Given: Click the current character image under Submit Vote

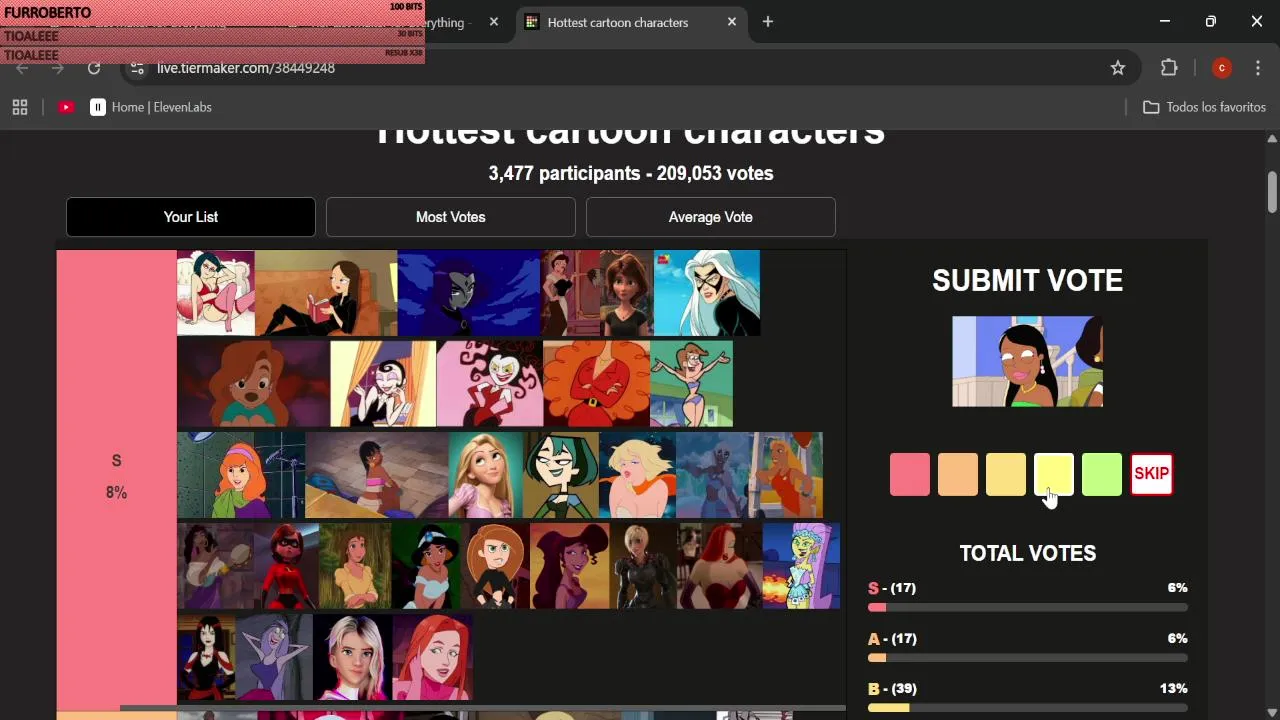Looking at the screenshot, I should (x=1027, y=362).
